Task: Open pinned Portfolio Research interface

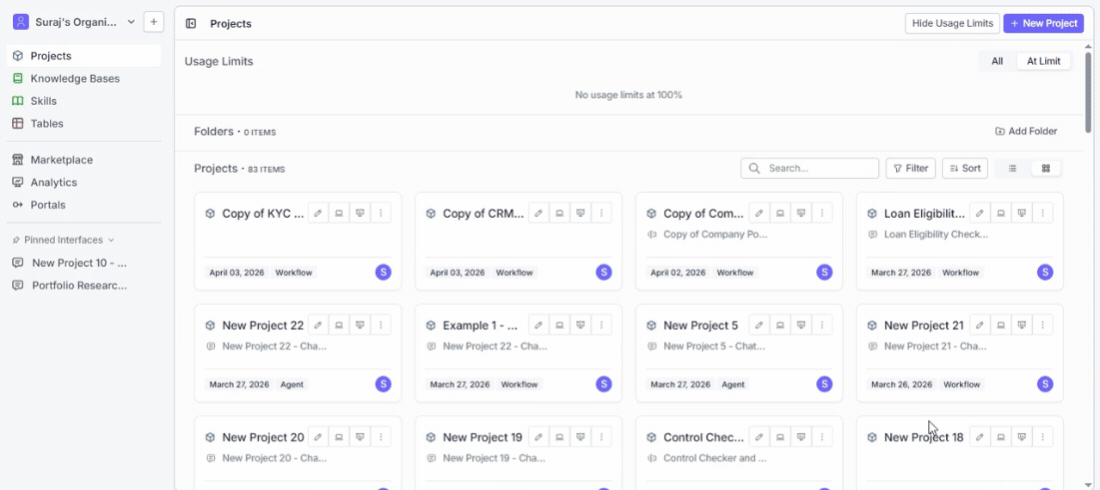Action: 84,286
